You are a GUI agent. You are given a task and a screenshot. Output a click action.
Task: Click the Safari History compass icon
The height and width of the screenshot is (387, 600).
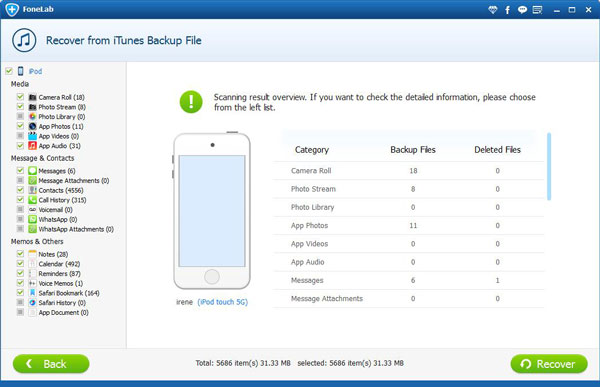point(33,302)
